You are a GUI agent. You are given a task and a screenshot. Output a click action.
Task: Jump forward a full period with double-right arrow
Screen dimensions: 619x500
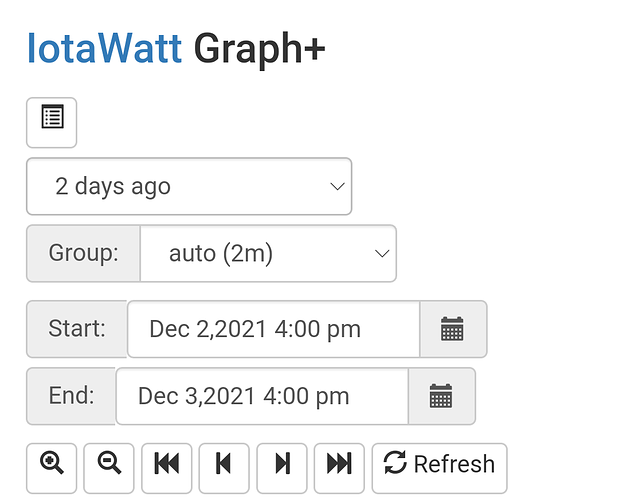pos(339,468)
